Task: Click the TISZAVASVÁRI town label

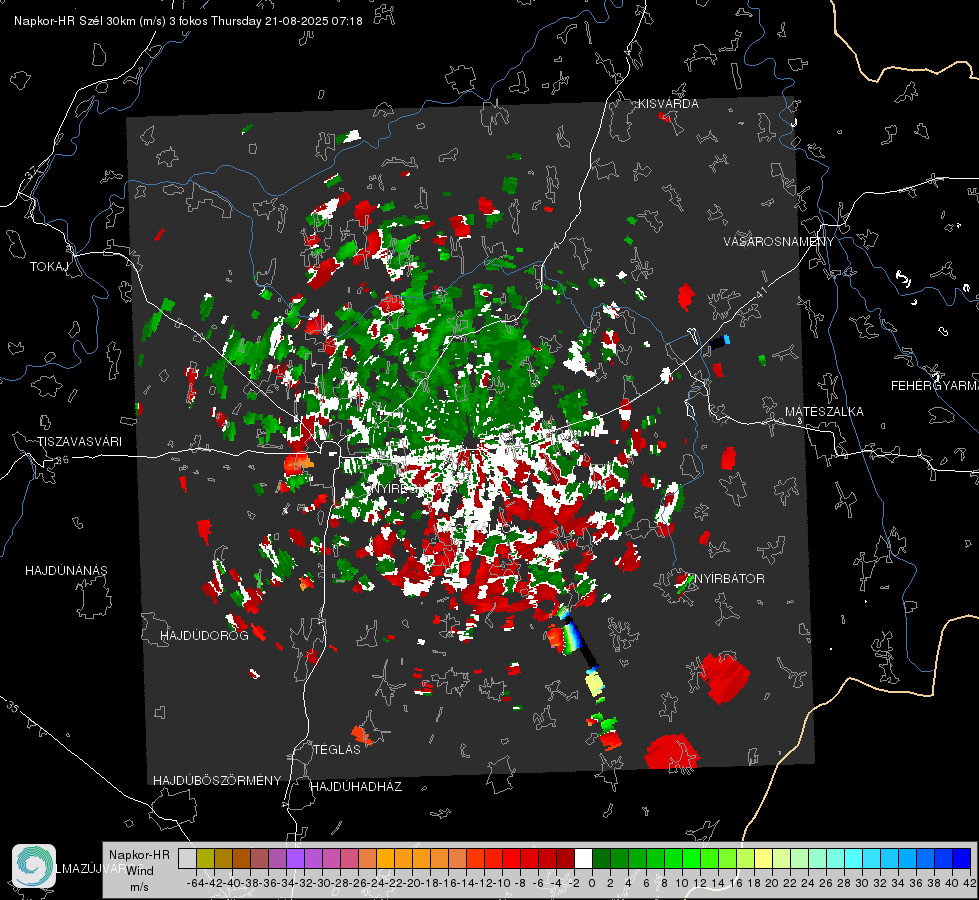Action: coord(79,442)
